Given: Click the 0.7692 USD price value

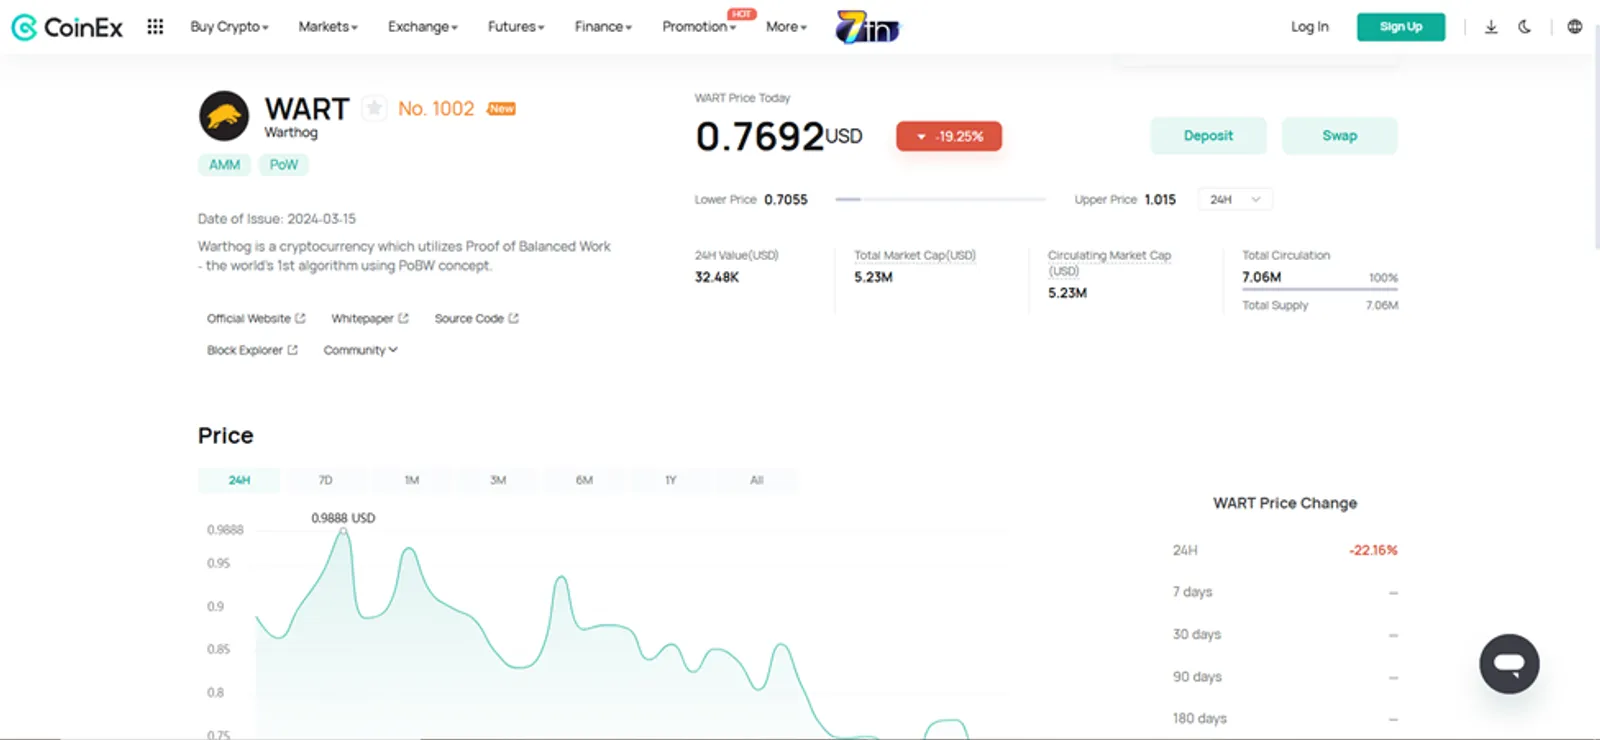Looking at the screenshot, I should click(x=778, y=137).
